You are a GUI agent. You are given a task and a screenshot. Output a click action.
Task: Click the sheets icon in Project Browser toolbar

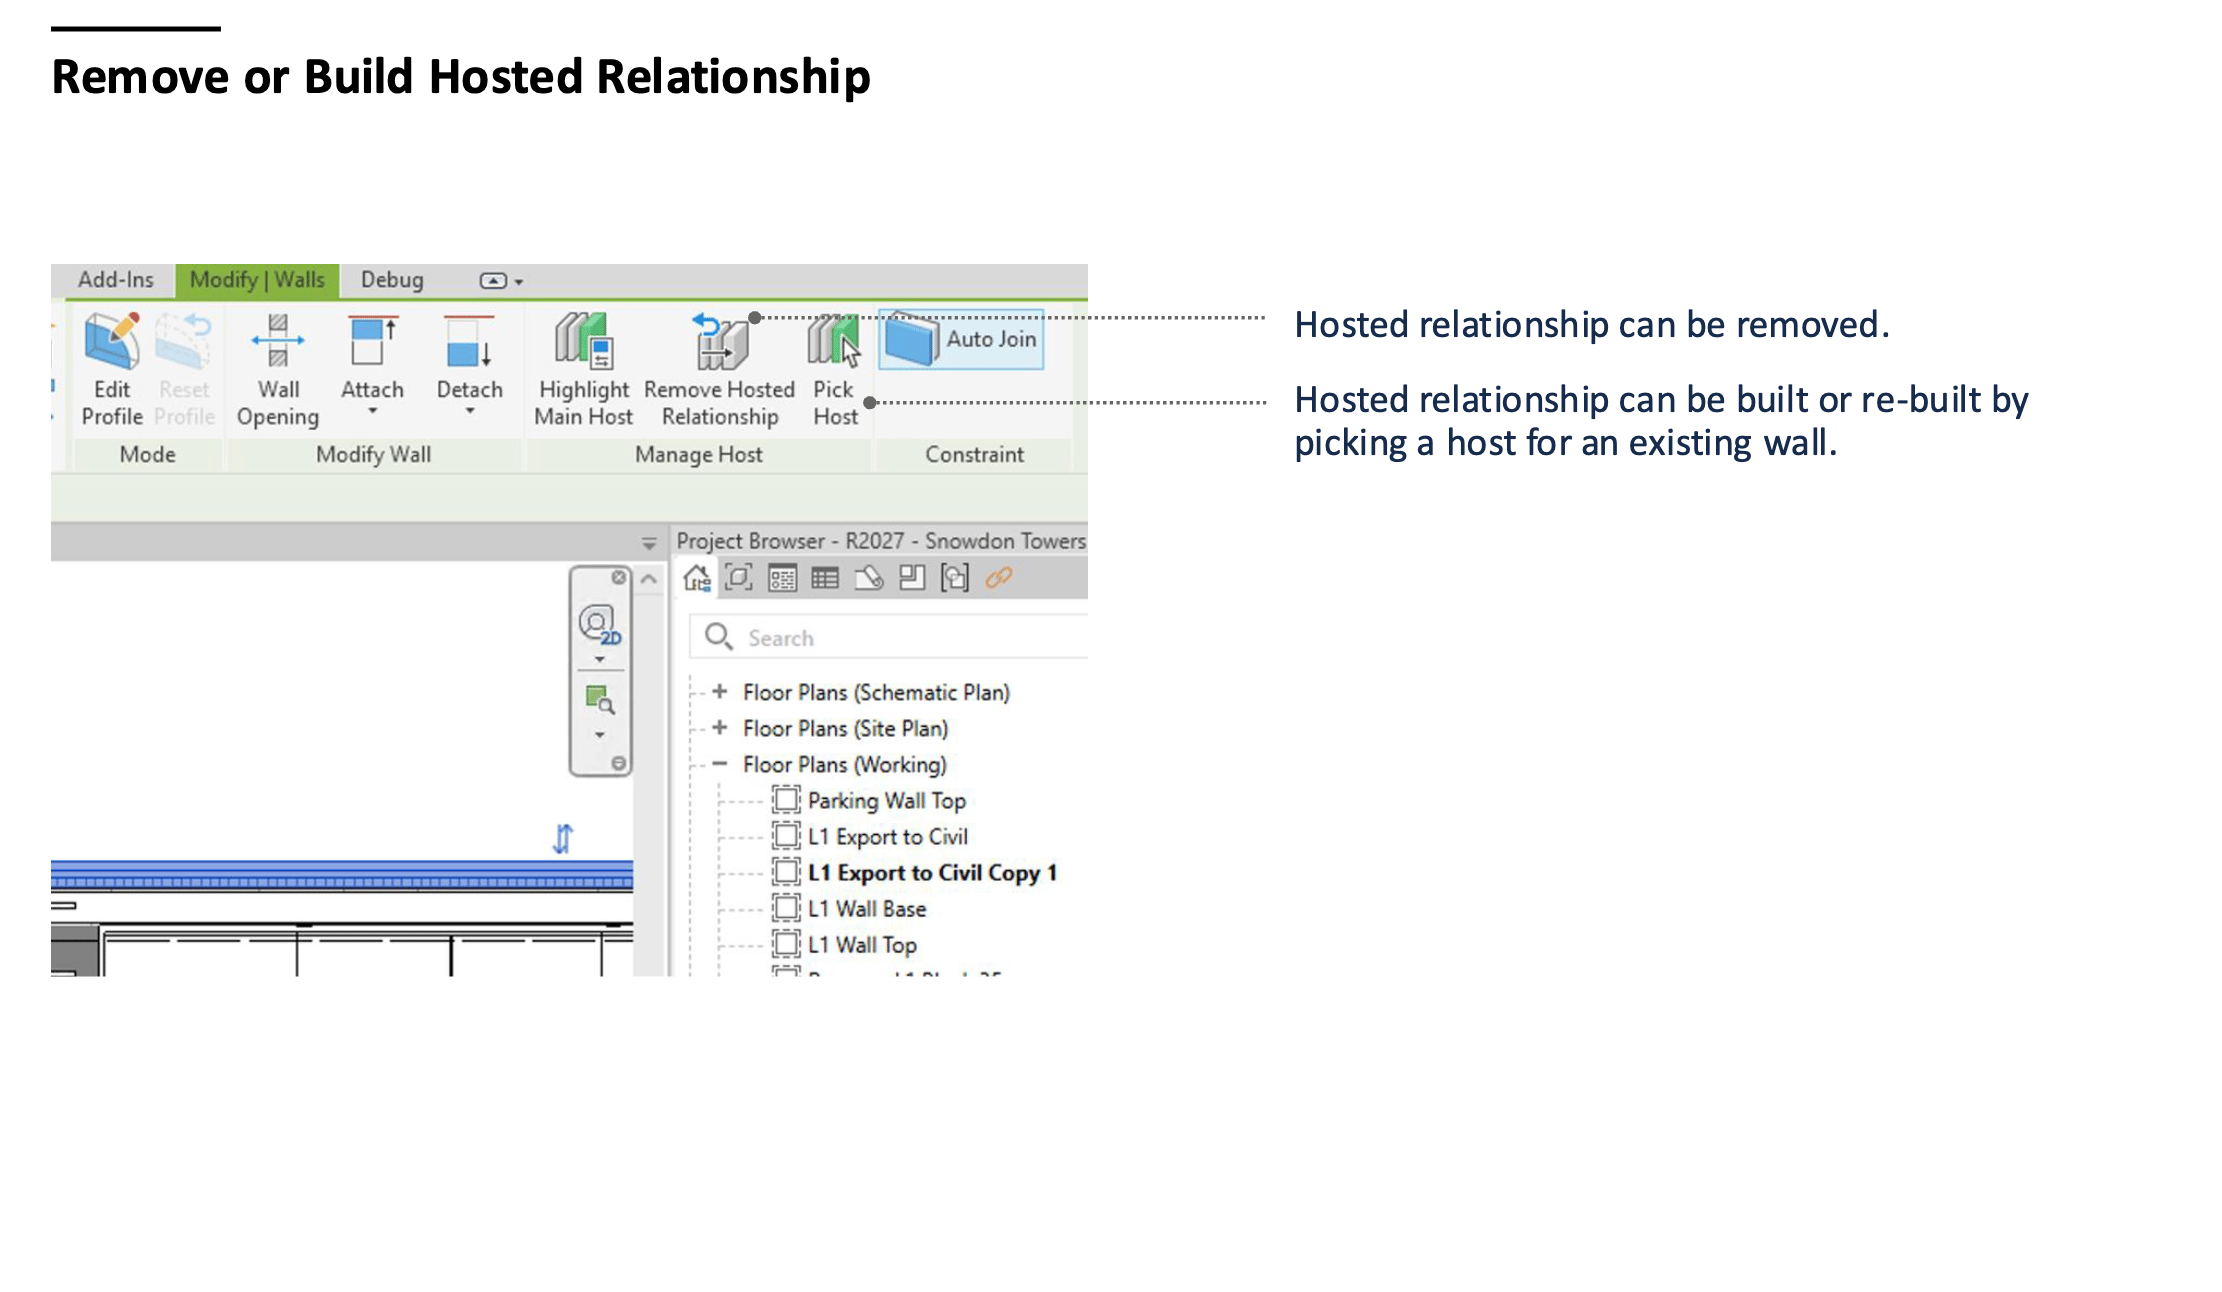click(x=868, y=578)
